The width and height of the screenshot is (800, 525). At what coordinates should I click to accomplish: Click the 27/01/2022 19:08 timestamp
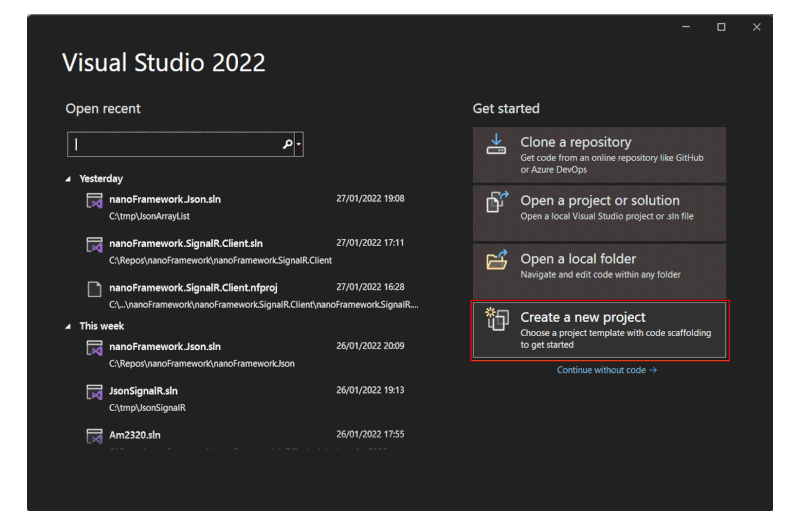(x=370, y=198)
